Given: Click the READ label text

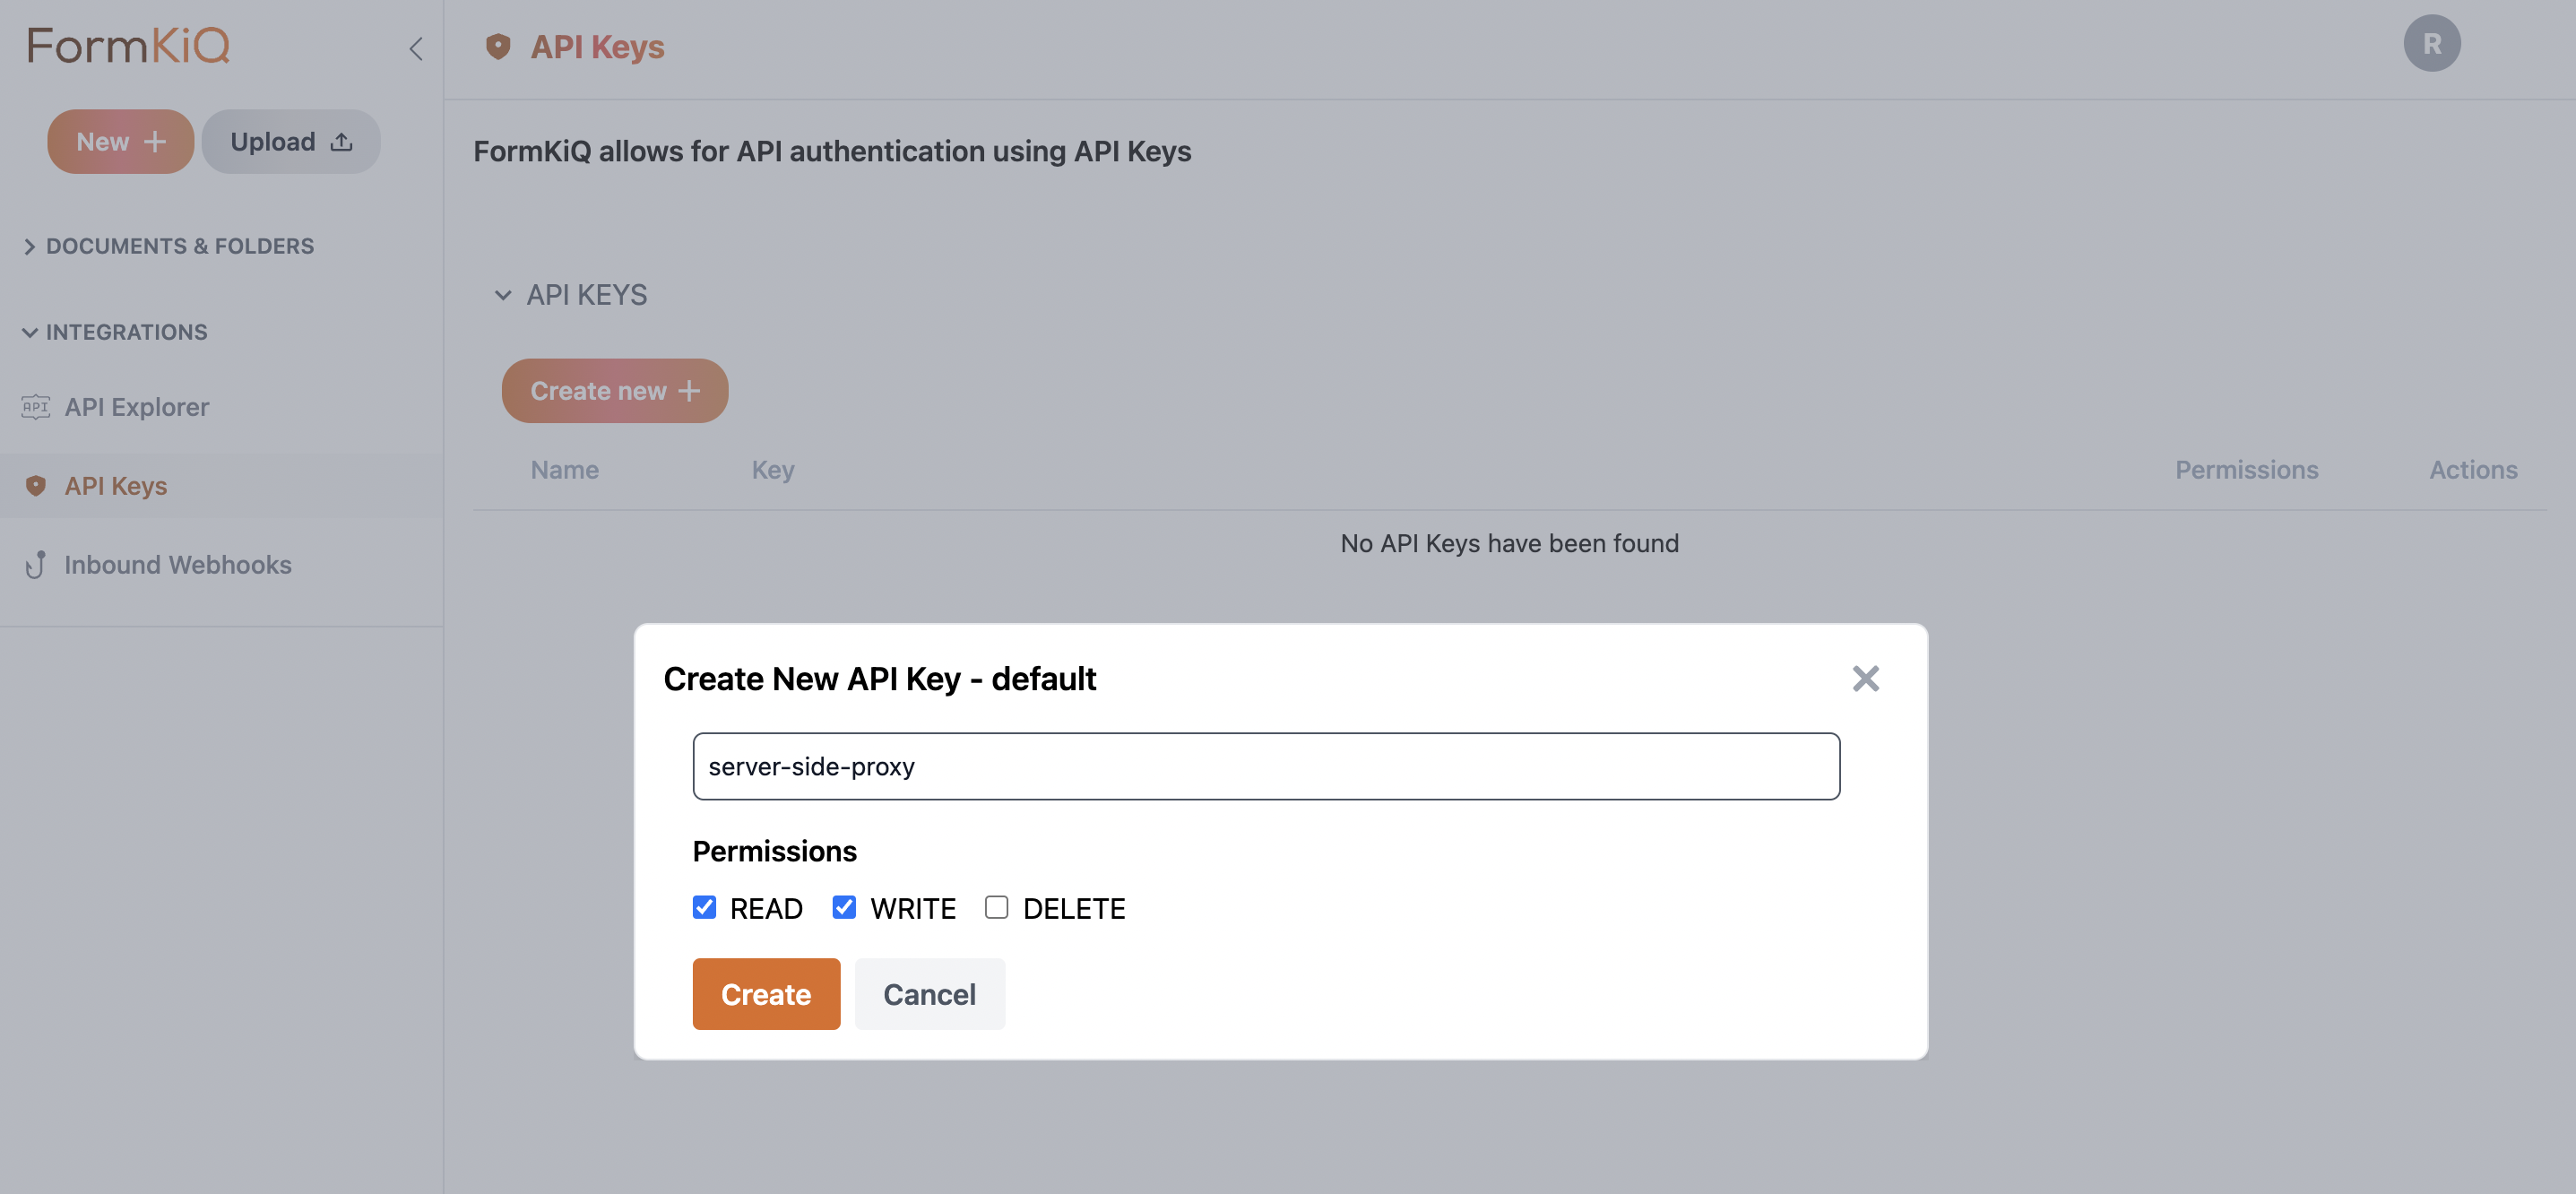Looking at the screenshot, I should click(x=766, y=908).
